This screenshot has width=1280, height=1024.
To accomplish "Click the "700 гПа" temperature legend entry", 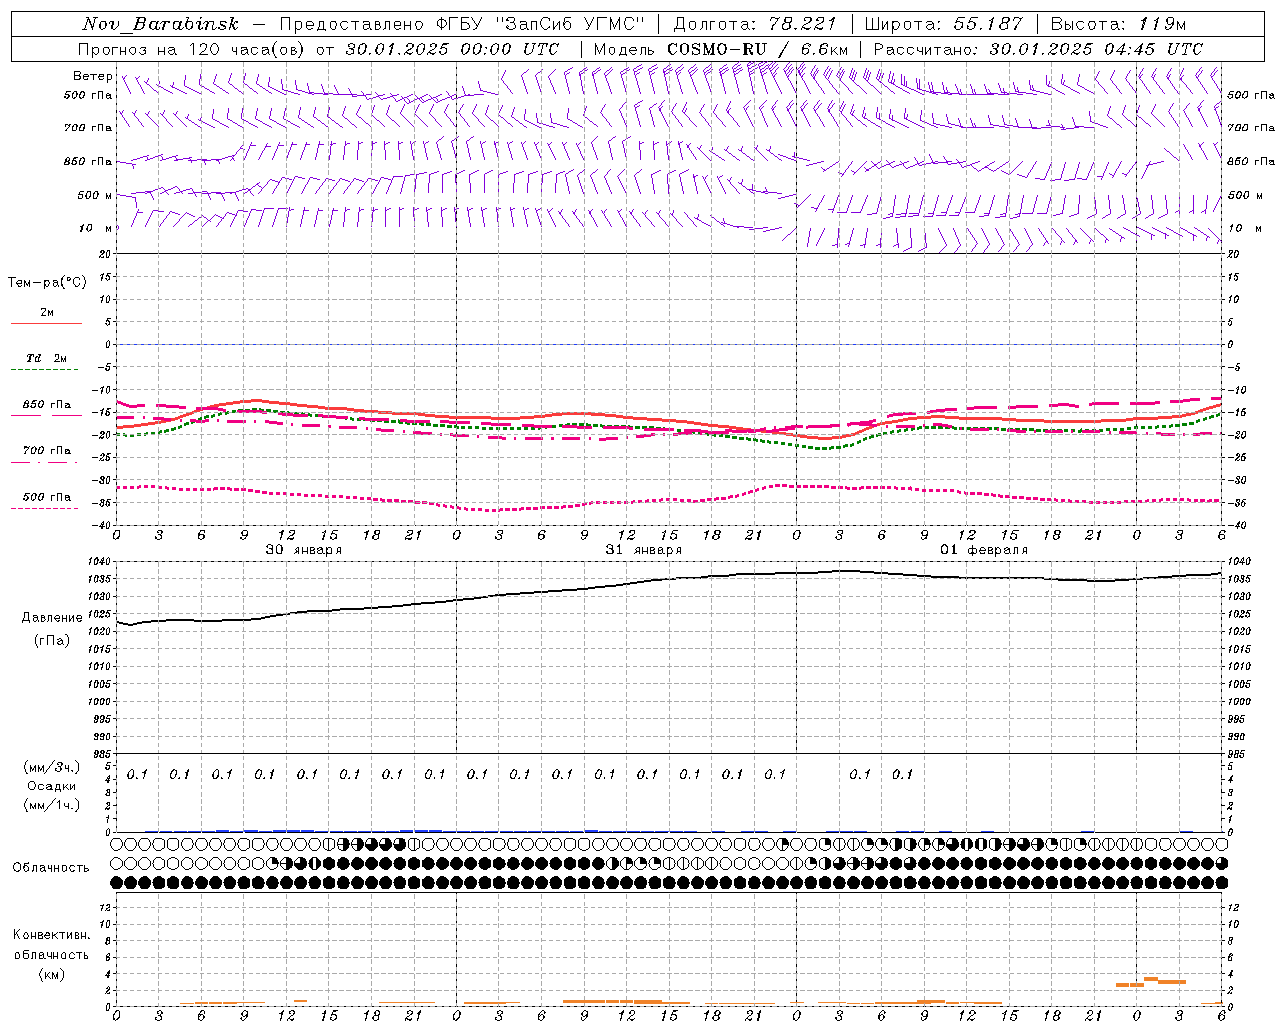I will 47,450.
